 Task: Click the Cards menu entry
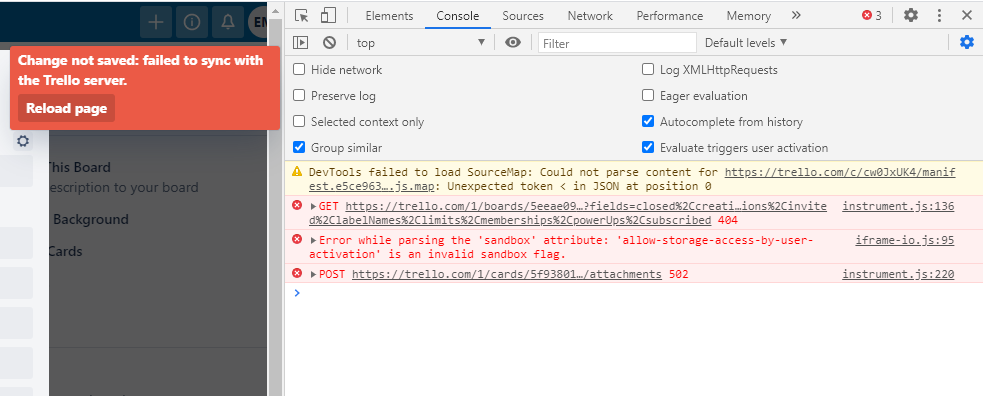coord(65,251)
